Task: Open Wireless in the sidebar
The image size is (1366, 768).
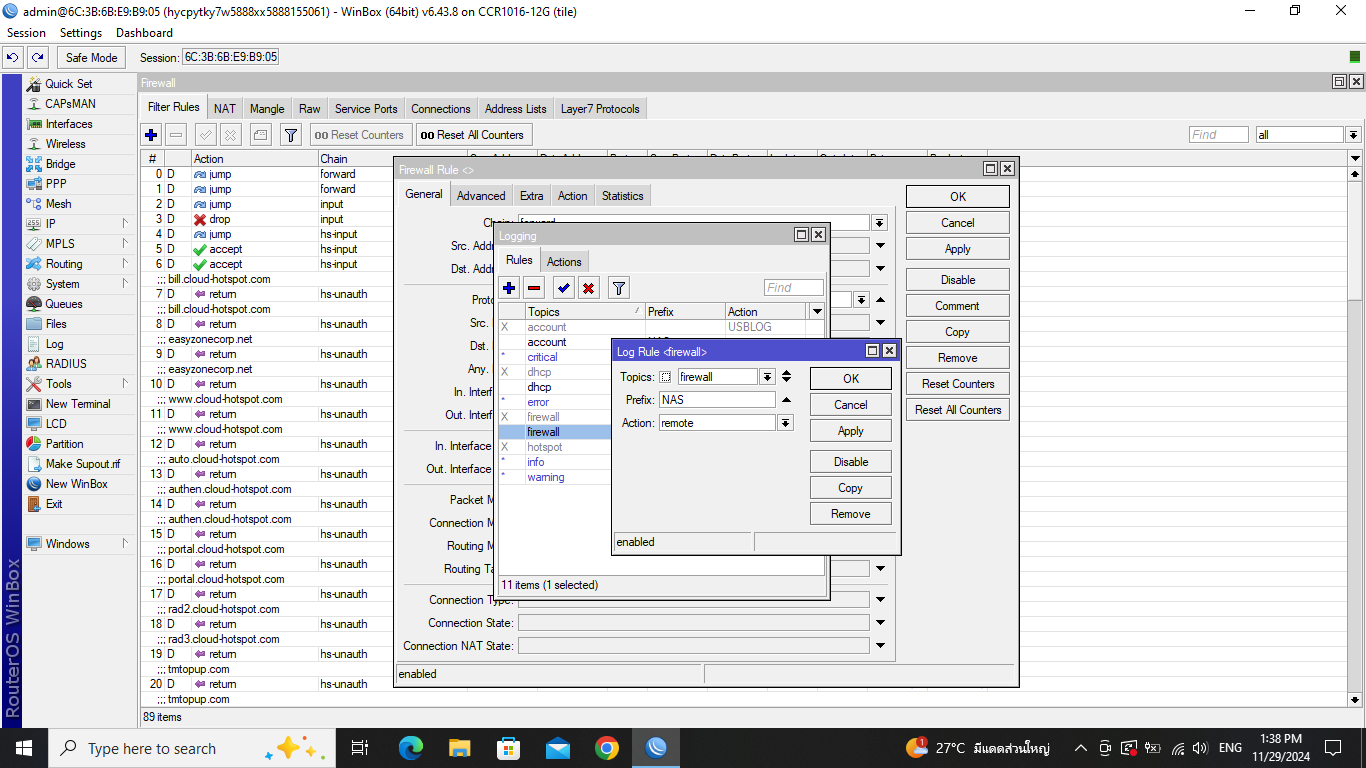Action: (x=65, y=144)
